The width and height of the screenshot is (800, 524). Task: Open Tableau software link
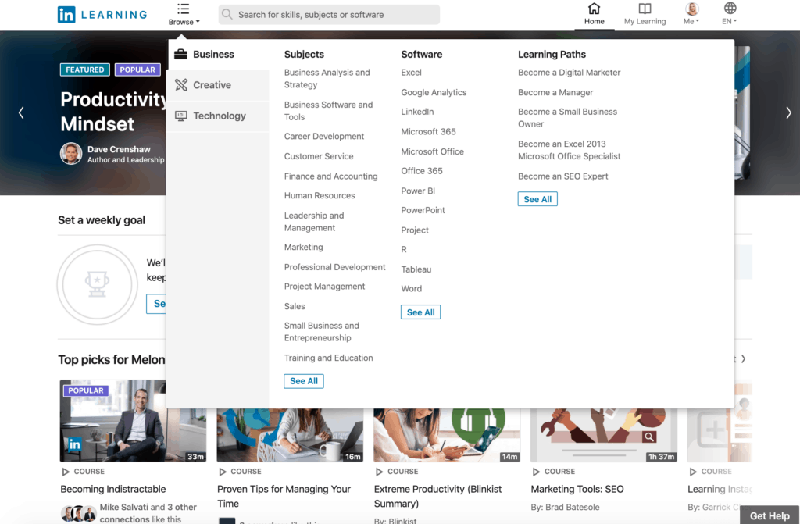[x=416, y=269]
